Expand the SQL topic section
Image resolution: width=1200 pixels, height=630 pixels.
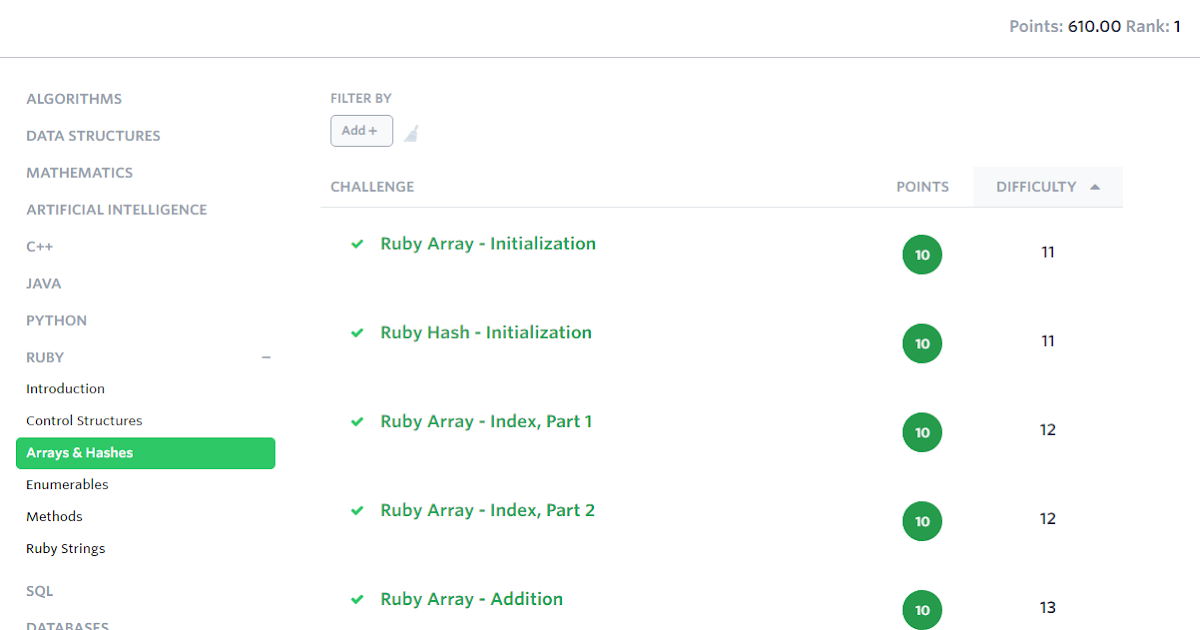pyautogui.click(x=39, y=591)
